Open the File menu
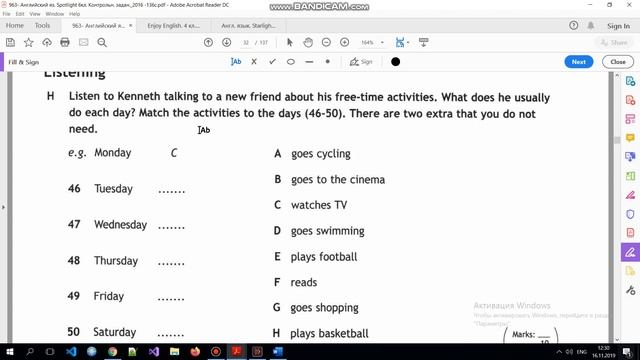Viewport: 640px width, 360px height. coord(7,14)
